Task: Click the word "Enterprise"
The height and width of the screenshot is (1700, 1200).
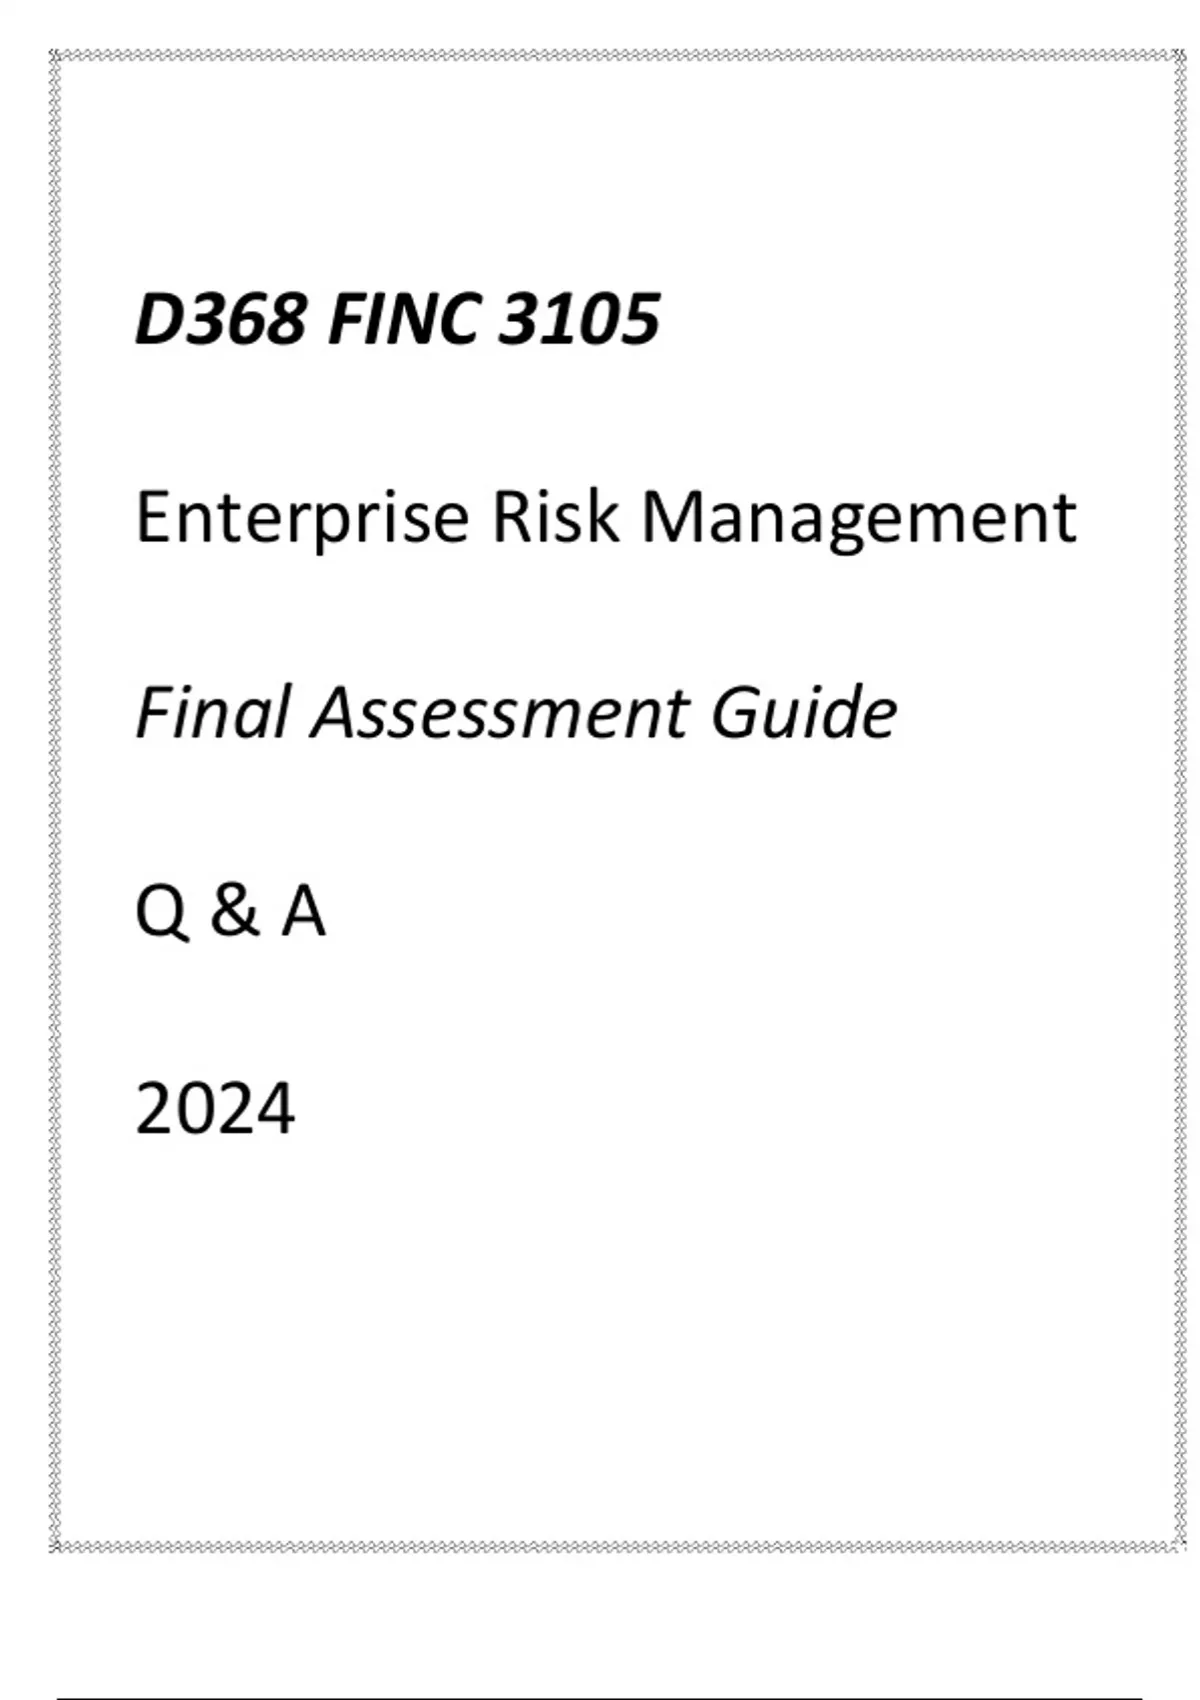Action: [302, 518]
